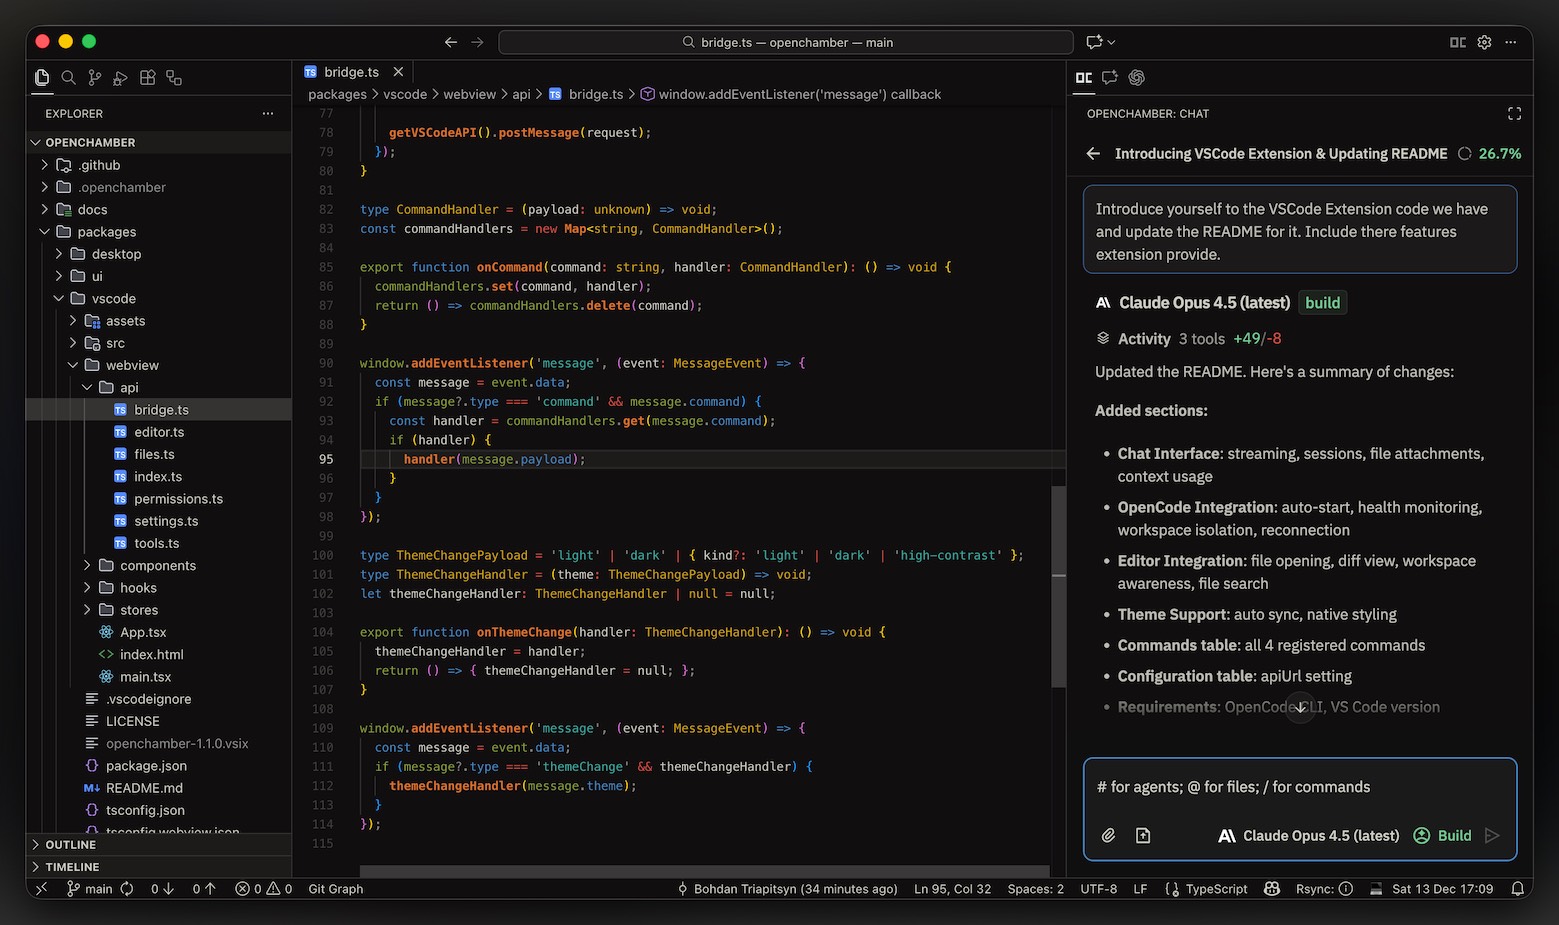Open editor.ts in the file tree

pos(159,432)
